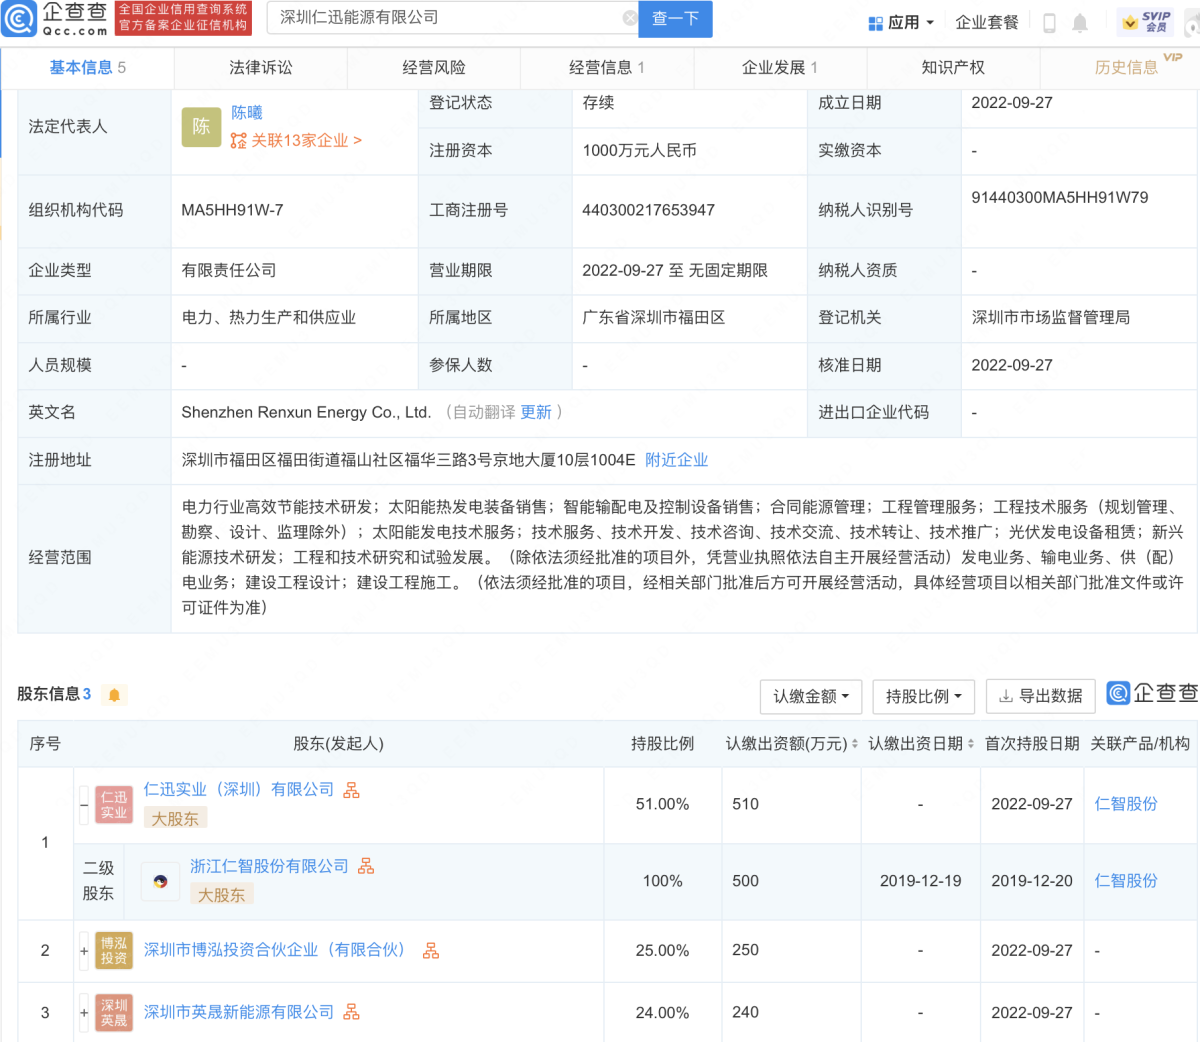Open equity chart icon for 深圳市博泓投资合伙企业
Screen dimensions: 1200x1042
(431, 950)
